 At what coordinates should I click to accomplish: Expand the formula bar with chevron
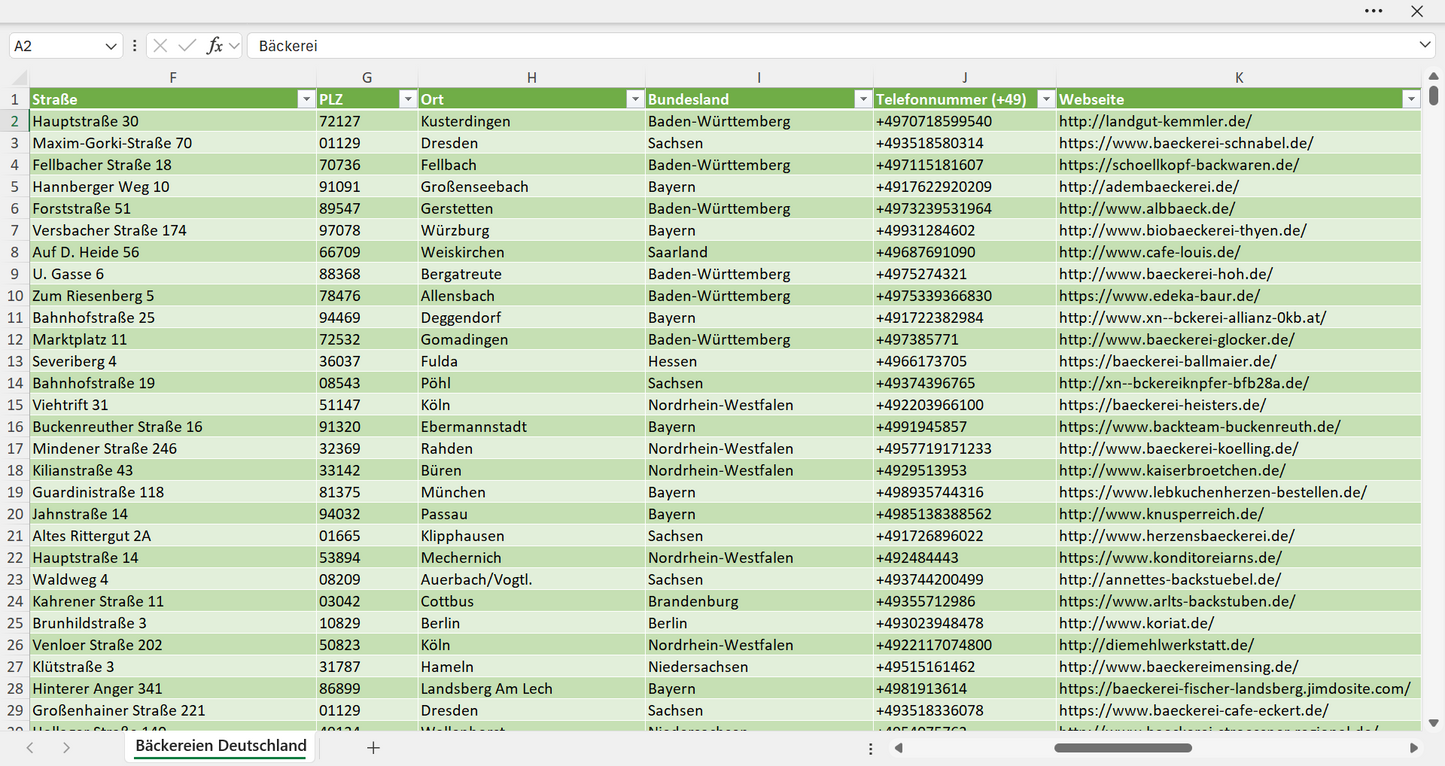[x=1425, y=46]
